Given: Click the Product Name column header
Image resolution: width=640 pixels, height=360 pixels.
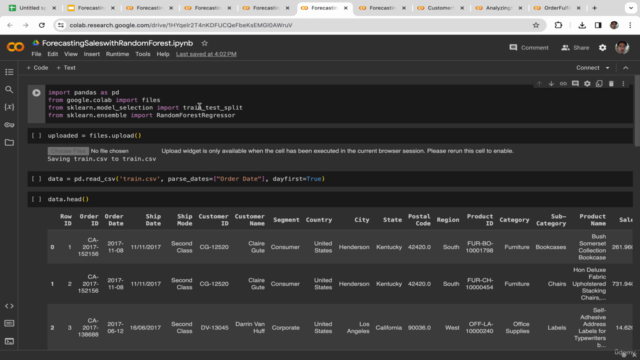Looking at the screenshot, I should 592,220.
